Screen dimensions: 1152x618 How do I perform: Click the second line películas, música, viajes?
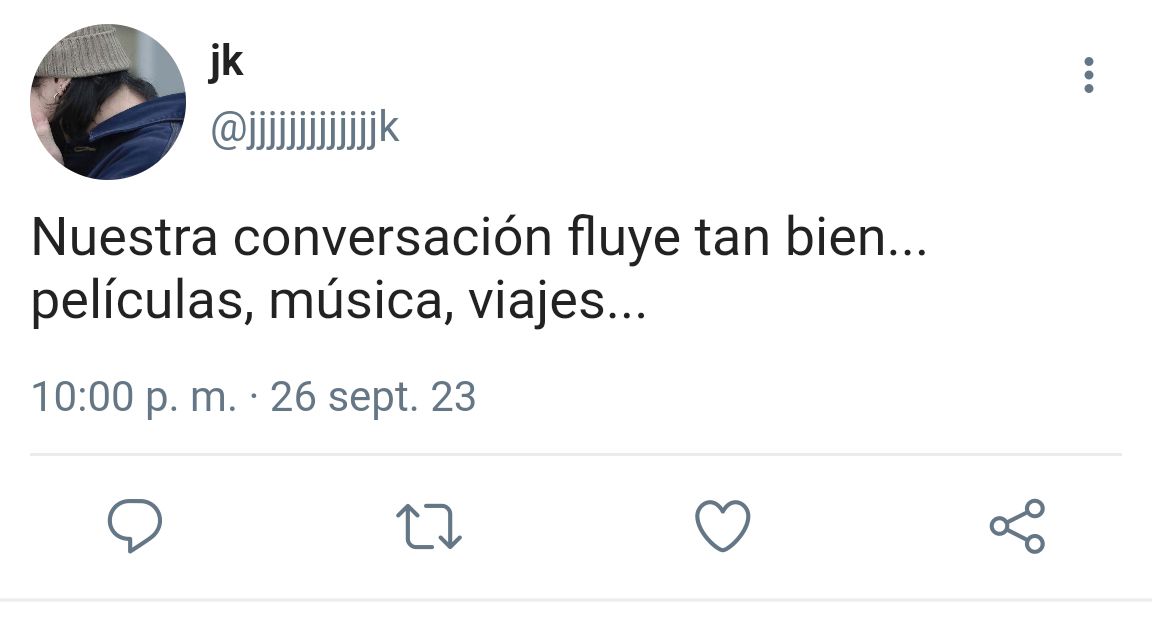[339, 301]
